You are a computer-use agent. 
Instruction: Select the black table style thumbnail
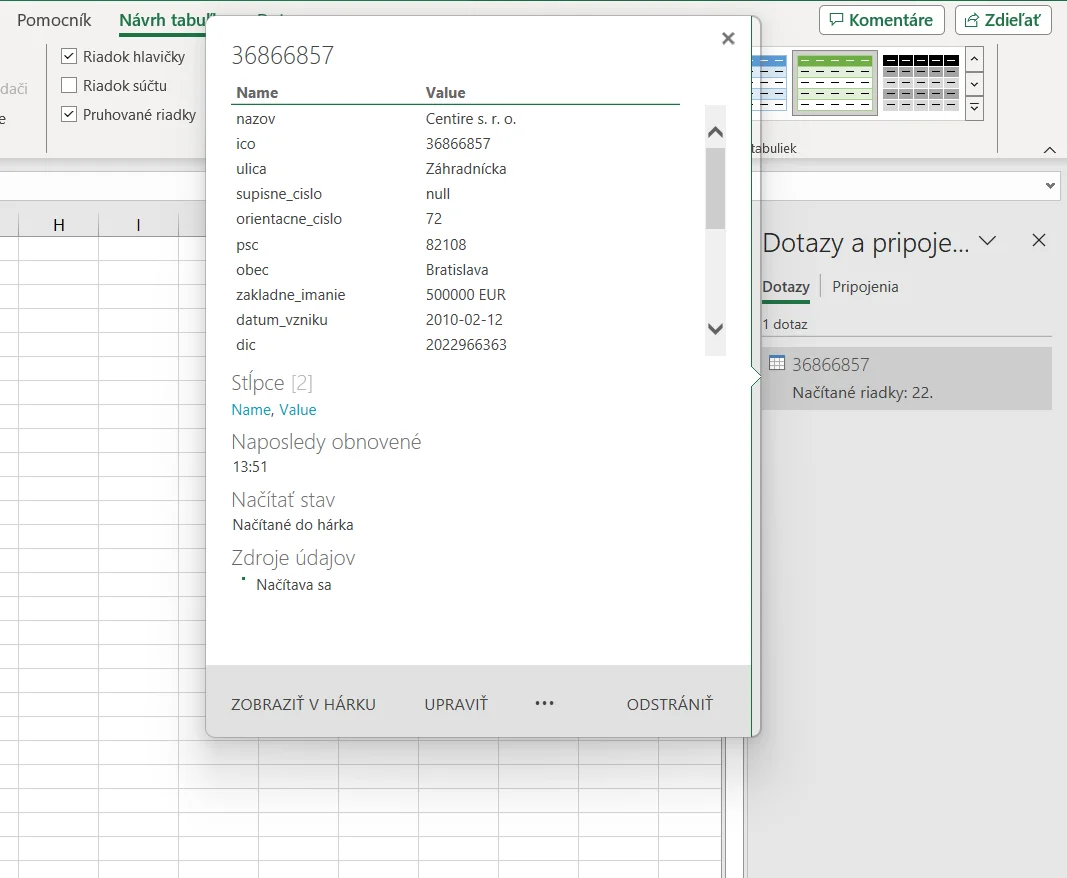coord(921,83)
